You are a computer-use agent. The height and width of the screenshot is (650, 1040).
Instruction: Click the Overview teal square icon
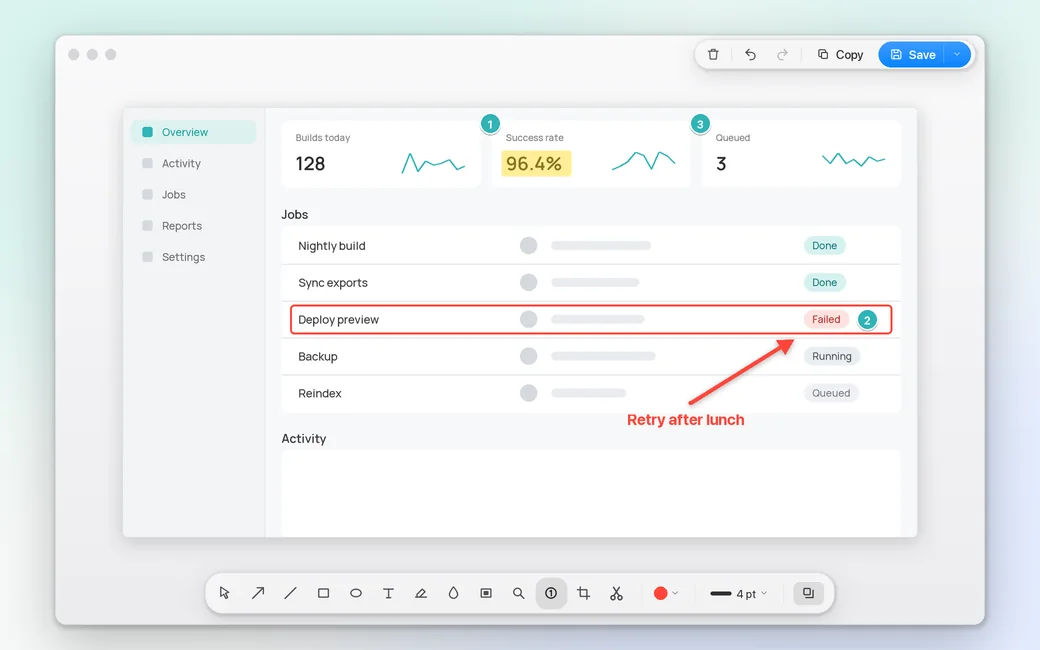point(147,132)
